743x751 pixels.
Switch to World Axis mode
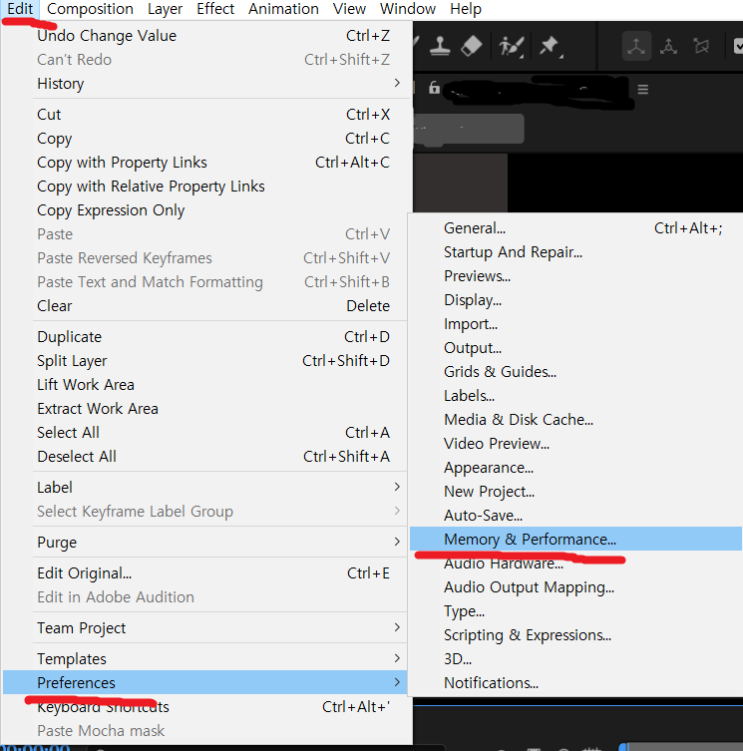(x=668, y=46)
